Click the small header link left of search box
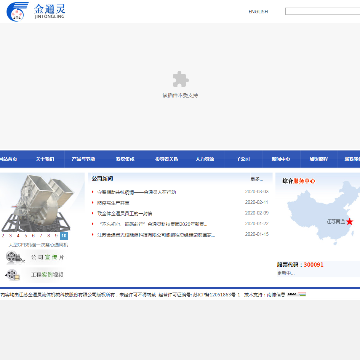Screen dimensions: 360x360 tap(258, 12)
